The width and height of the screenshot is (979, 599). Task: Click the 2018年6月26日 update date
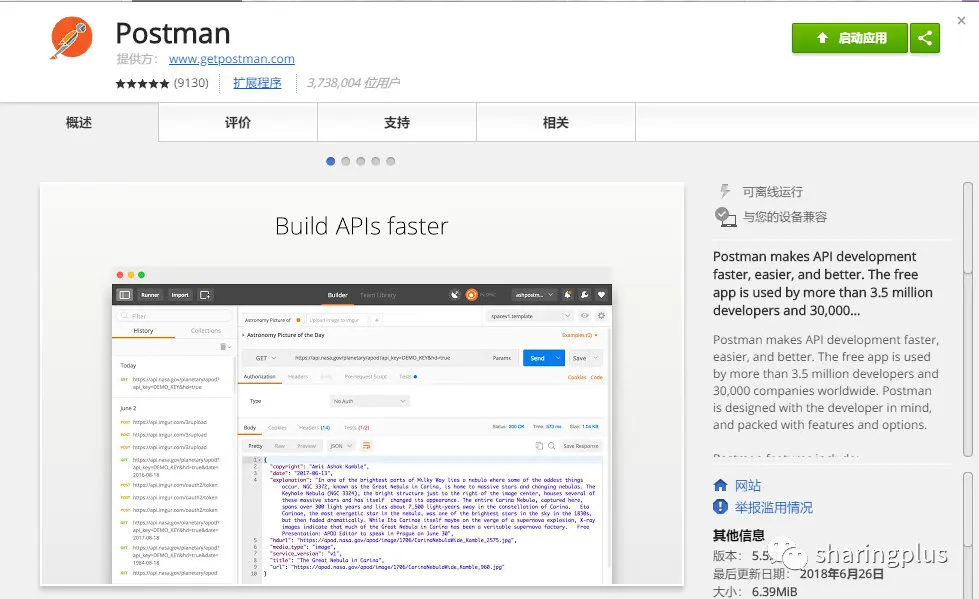click(x=842, y=573)
